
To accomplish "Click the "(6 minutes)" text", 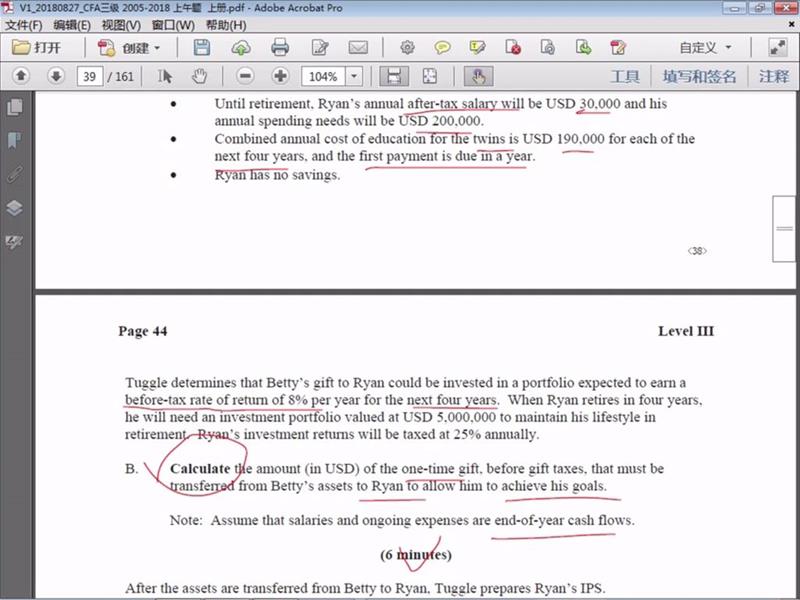I will [x=416, y=555].
